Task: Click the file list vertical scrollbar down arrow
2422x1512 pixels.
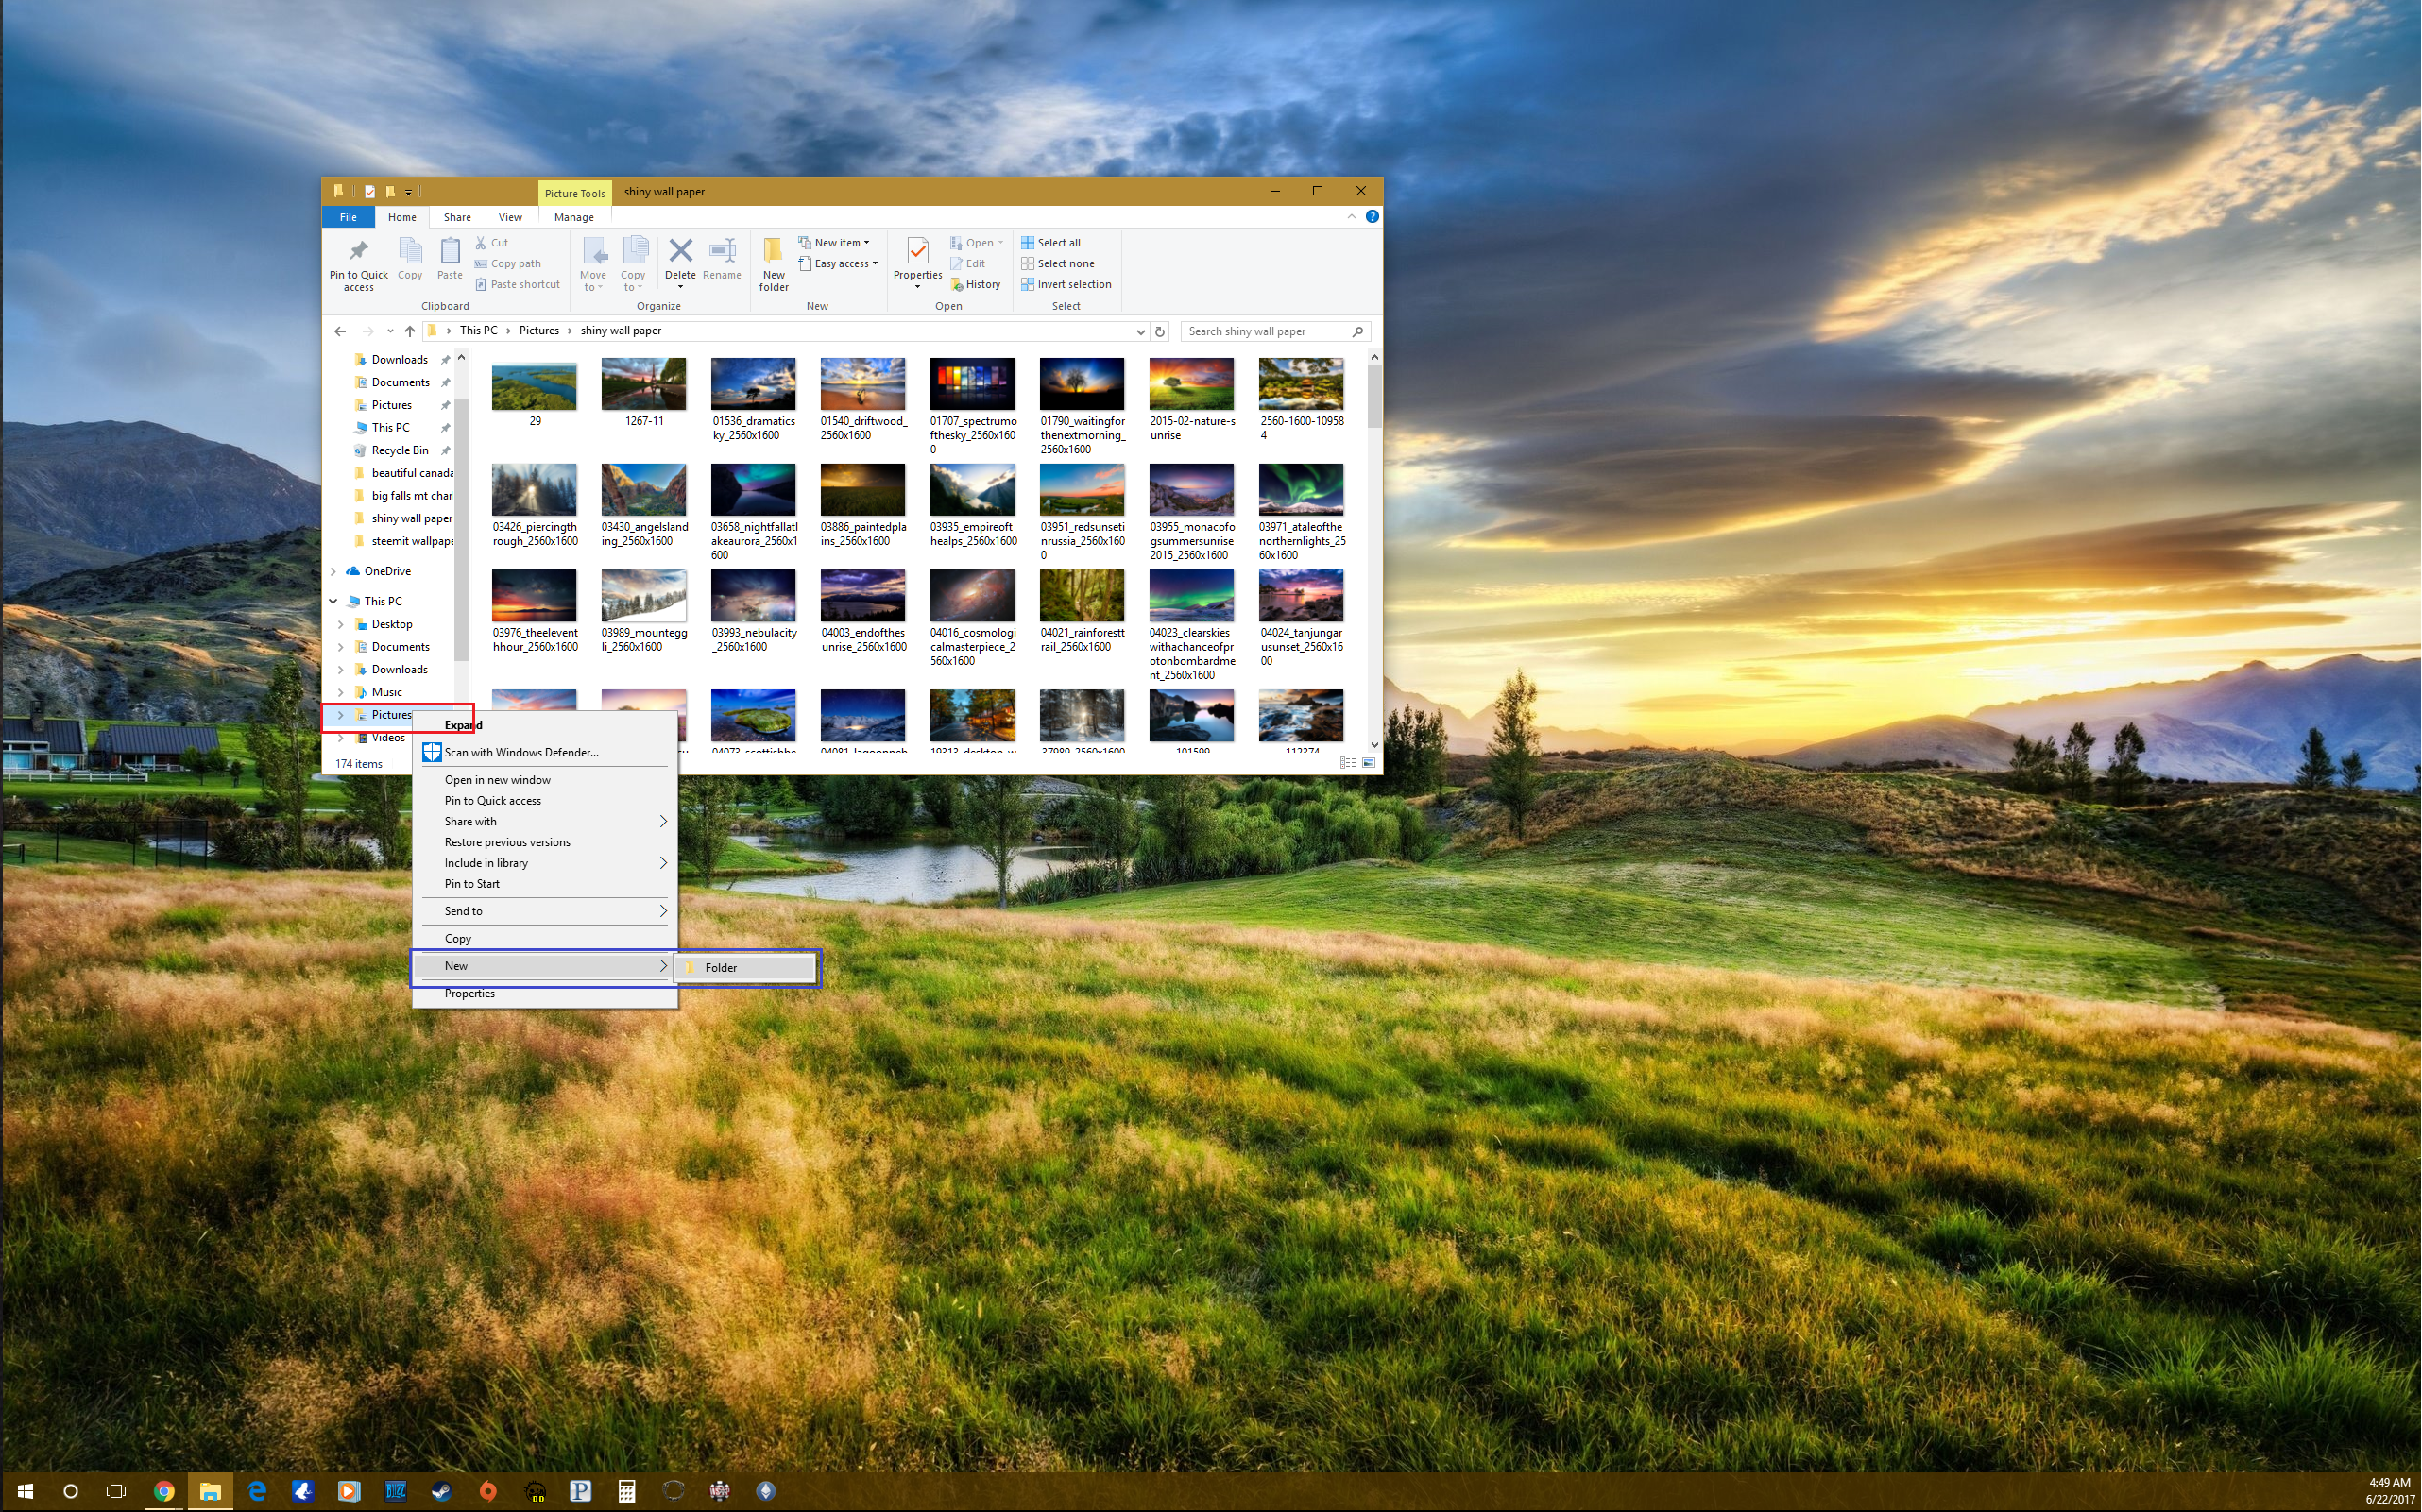Action: 1374,745
